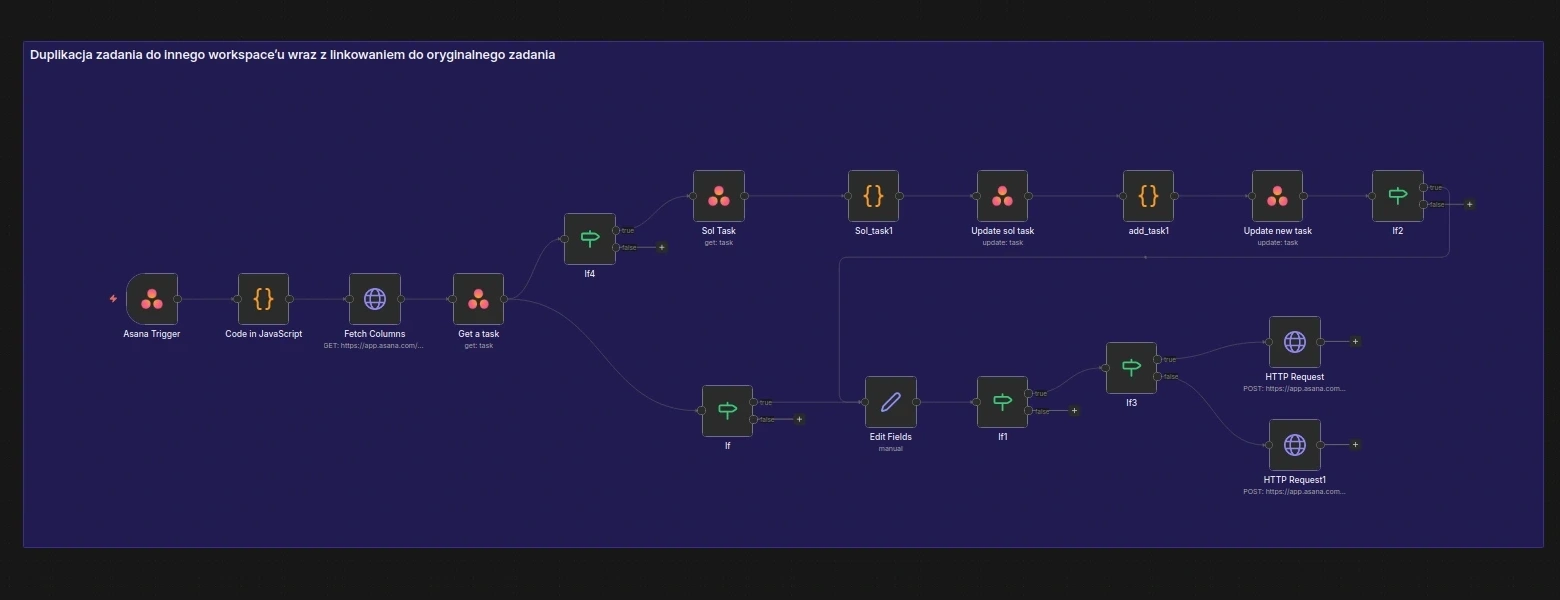Select the Update sol task node
Viewport: 1560px width, 600px height.
[1002, 195]
